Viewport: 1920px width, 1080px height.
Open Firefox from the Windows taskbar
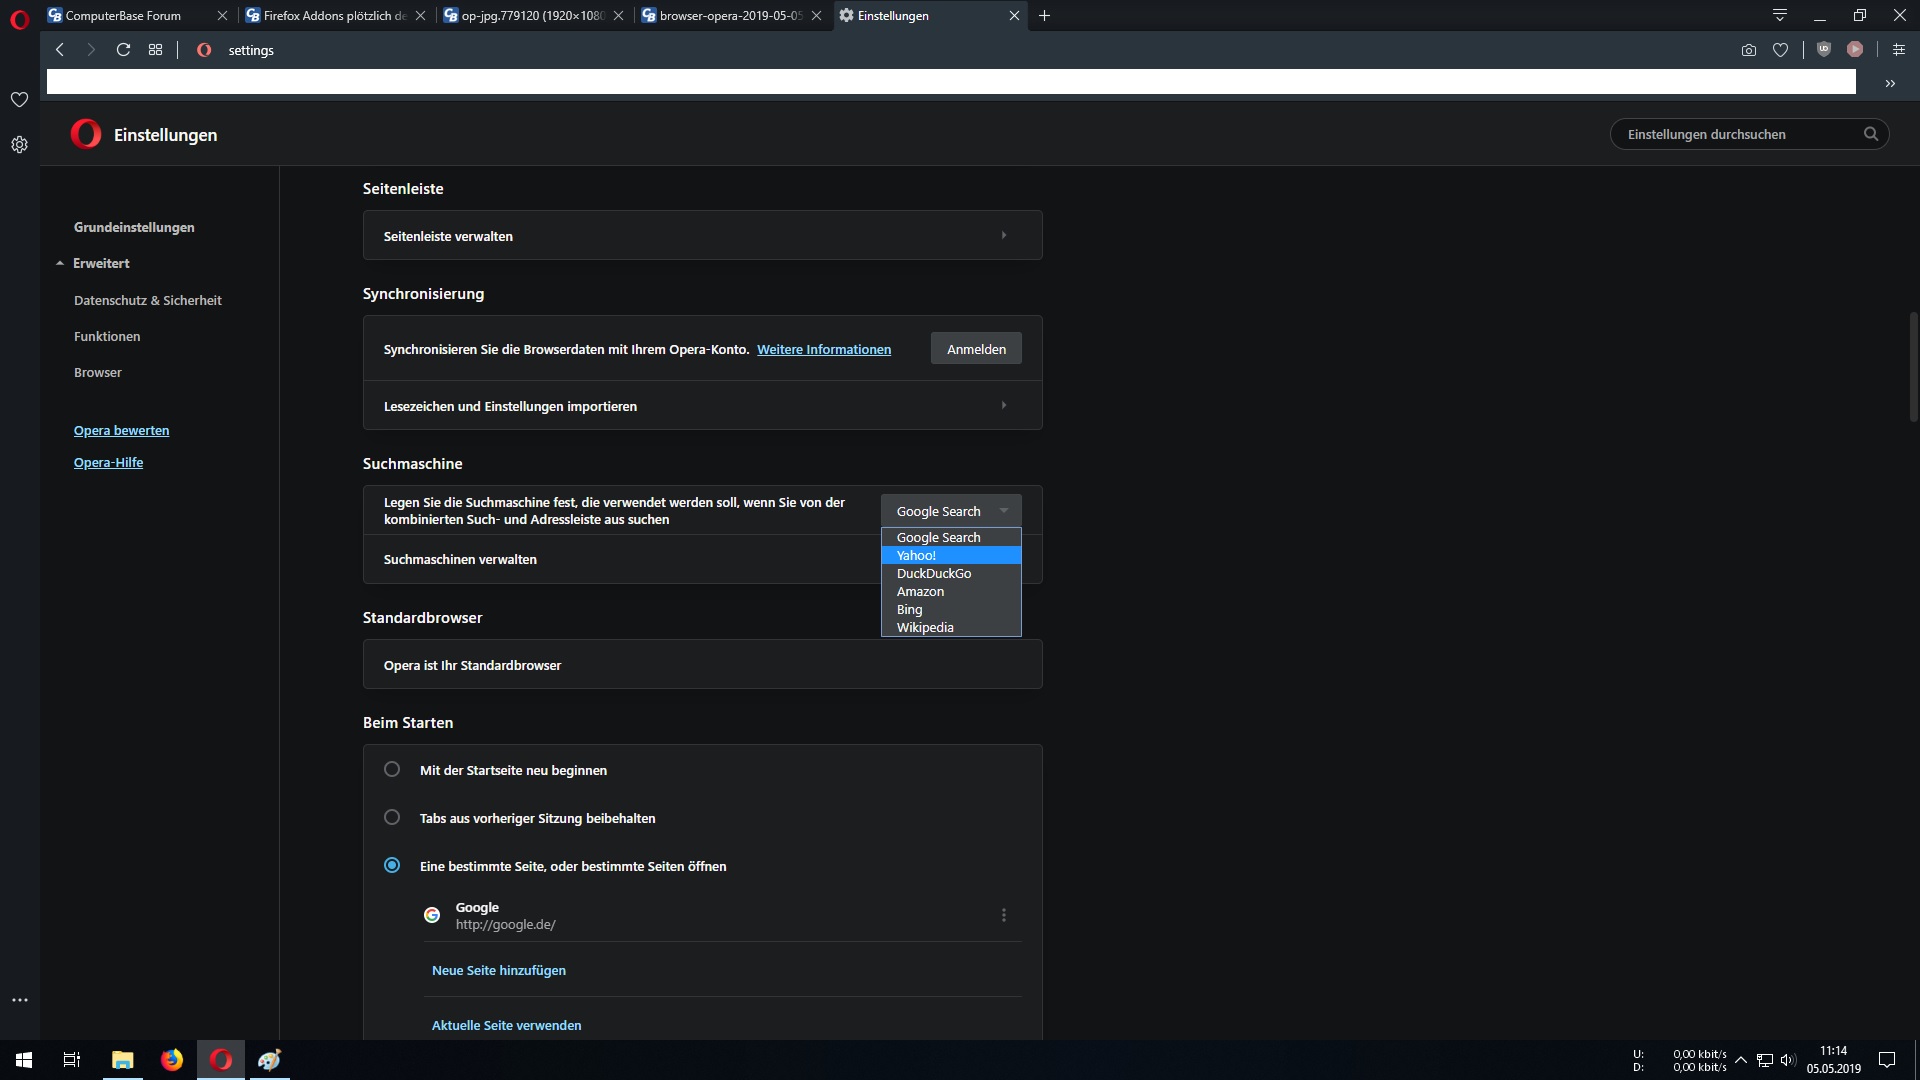tap(172, 1060)
